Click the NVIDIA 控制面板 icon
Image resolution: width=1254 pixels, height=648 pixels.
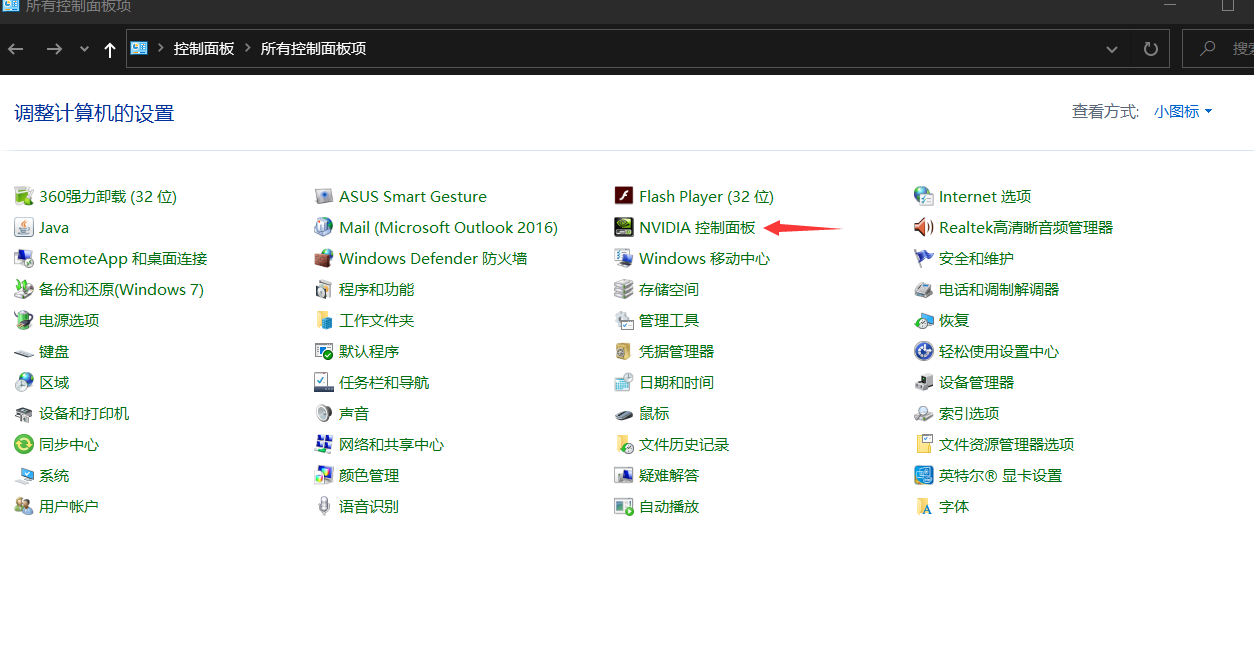[x=624, y=227]
